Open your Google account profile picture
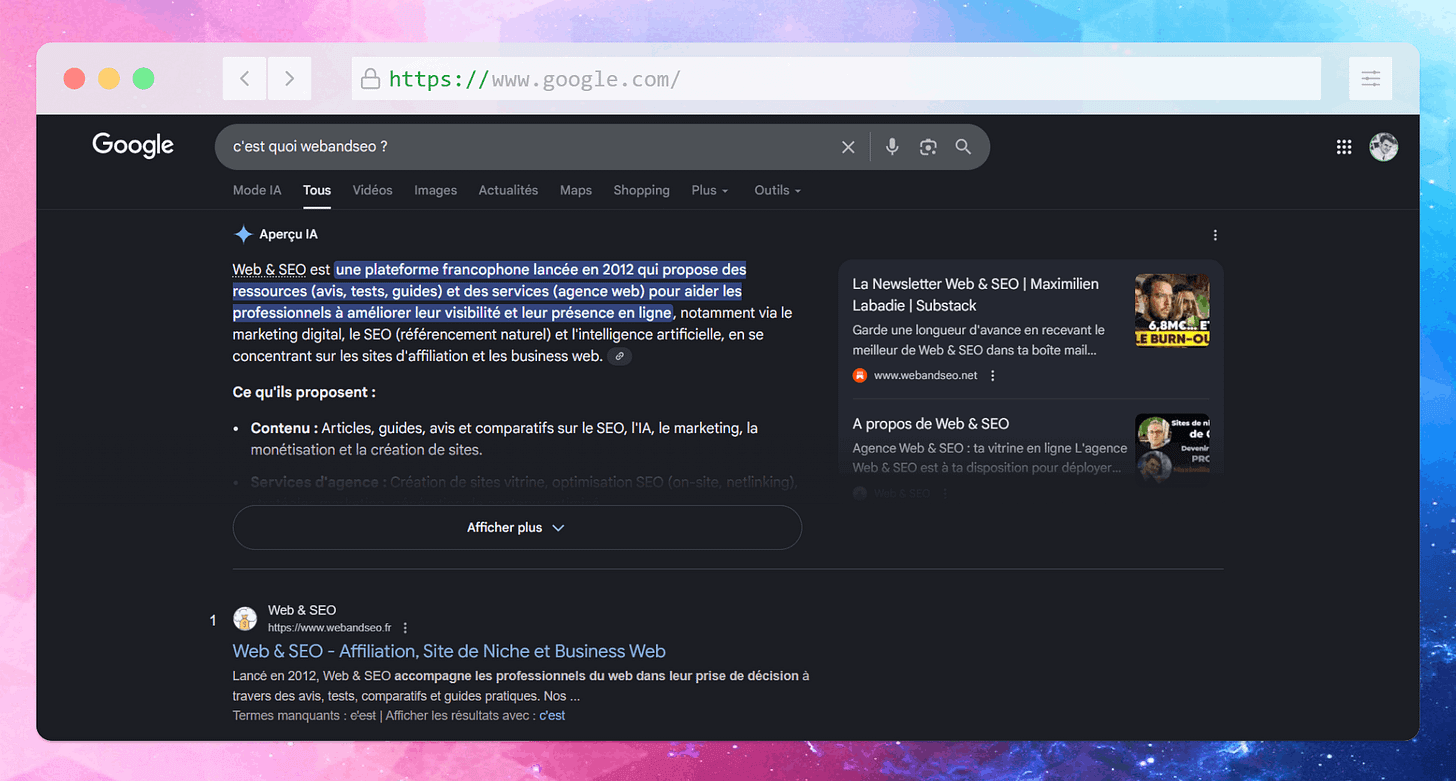This screenshot has width=1456, height=781. coord(1384,146)
